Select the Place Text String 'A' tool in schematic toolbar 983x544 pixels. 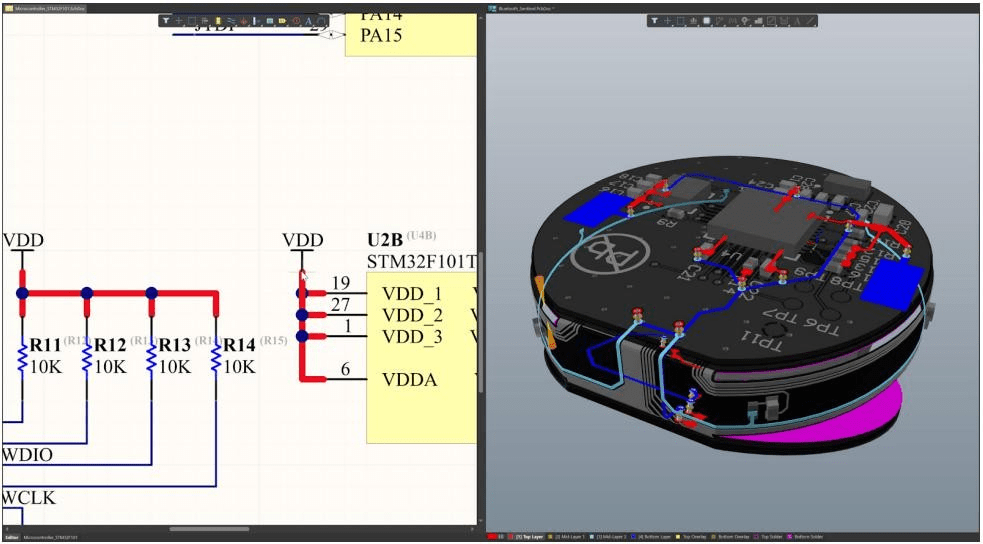pyautogui.click(x=308, y=21)
